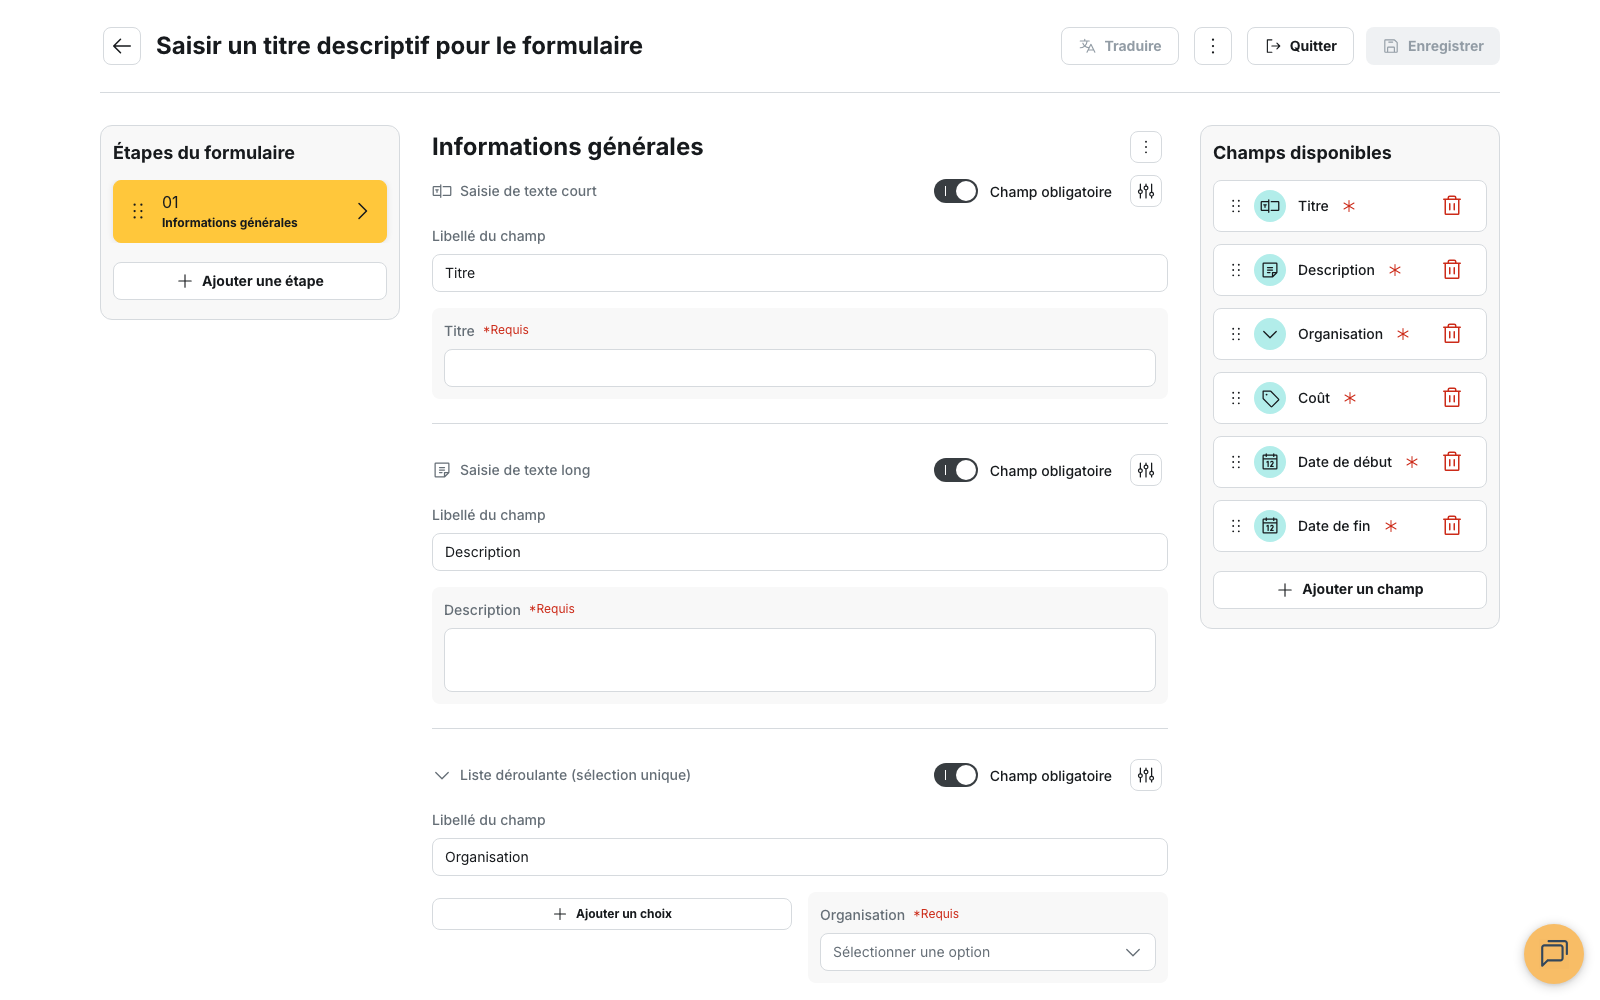Viewport: 1600px width, 1000px height.
Task: Toggle Champ obligatoire for Saisie de texte court
Action: (x=956, y=191)
